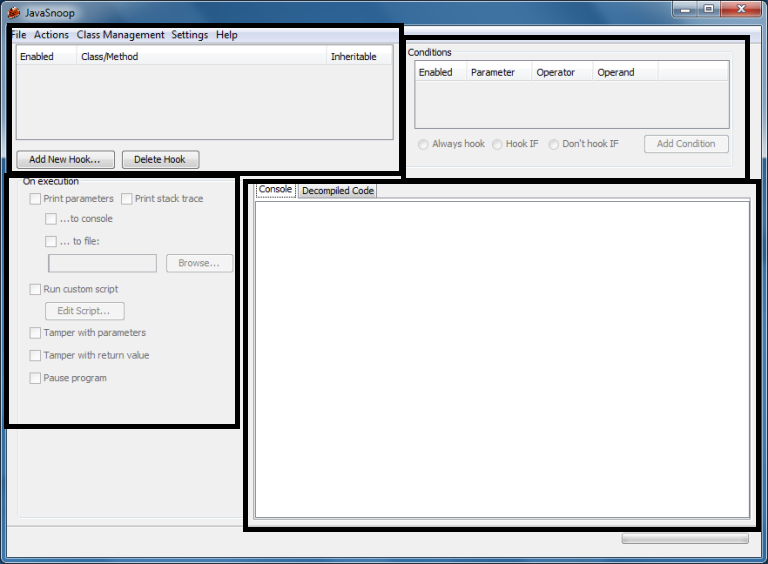Click the Add New Hook button
Image resolution: width=768 pixels, height=564 pixels.
[x=65, y=159]
